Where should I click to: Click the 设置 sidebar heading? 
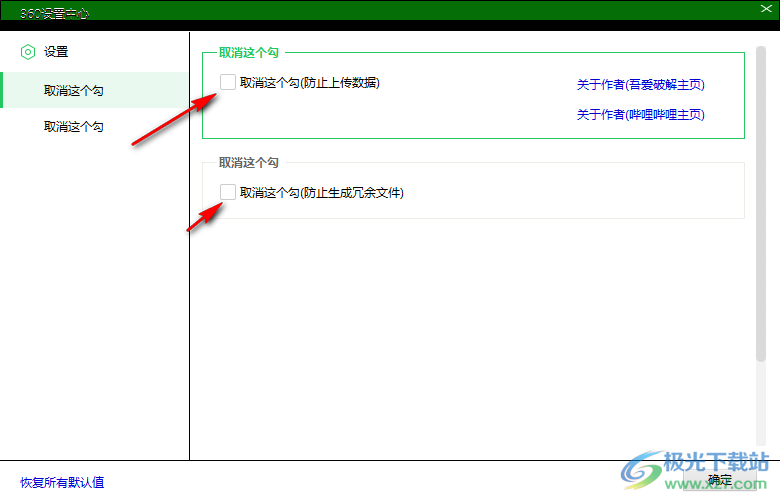56,52
